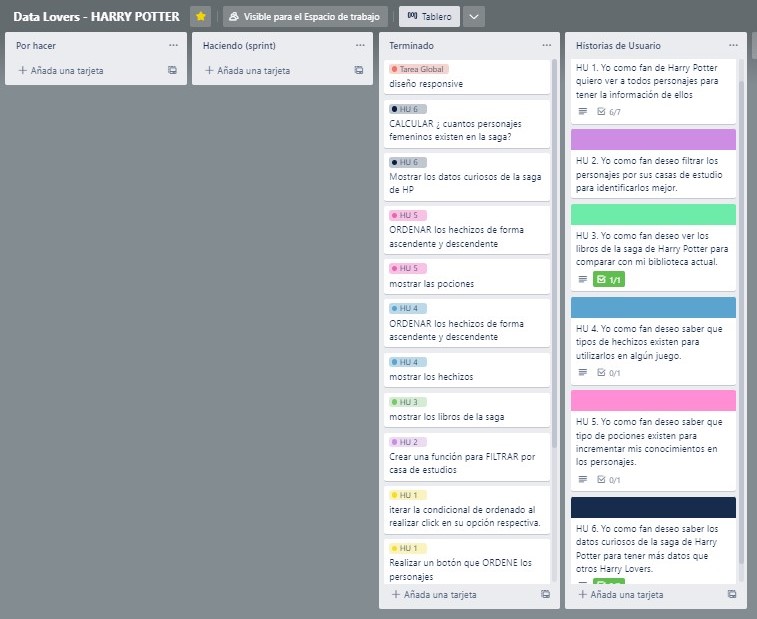
Task: Open mostrar los hechizos card
Action: pos(467,369)
